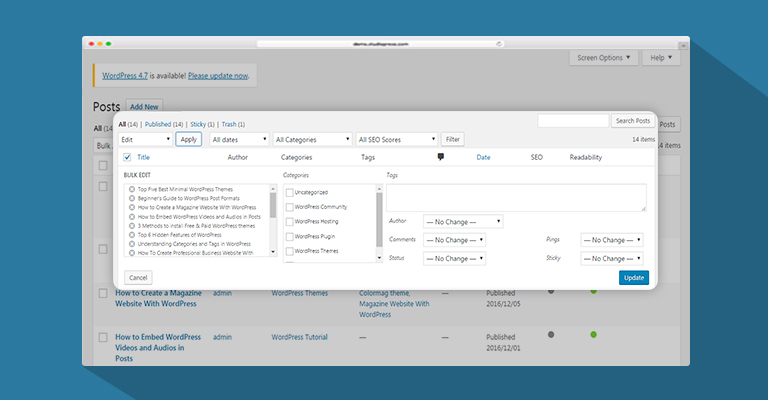Open the All dates filter dropdown
Viewport: 768px width, 400px height.
click(x=240, y=140)
